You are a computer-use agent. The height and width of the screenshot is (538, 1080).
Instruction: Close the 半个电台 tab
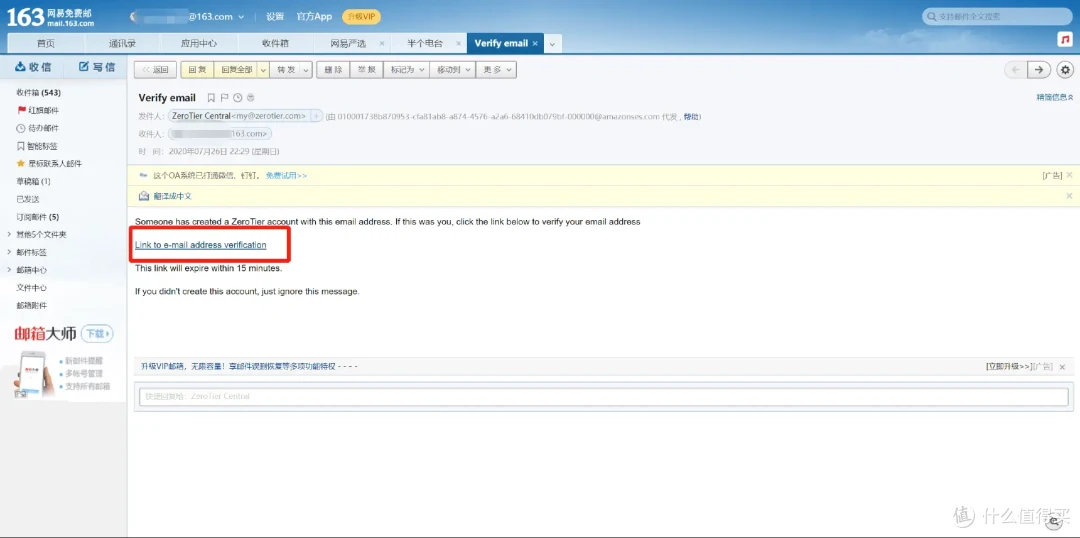[x=457, y=43]
